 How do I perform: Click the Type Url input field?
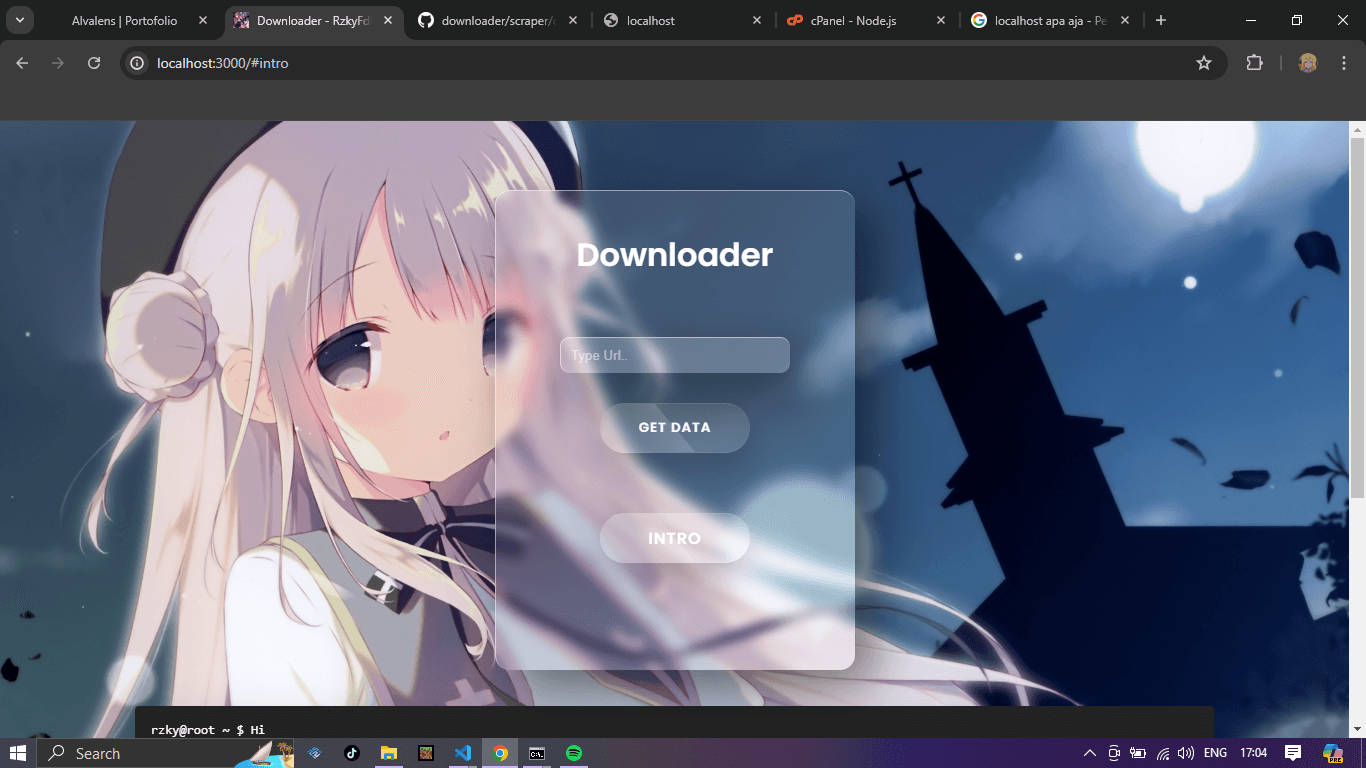coord(675,355)
